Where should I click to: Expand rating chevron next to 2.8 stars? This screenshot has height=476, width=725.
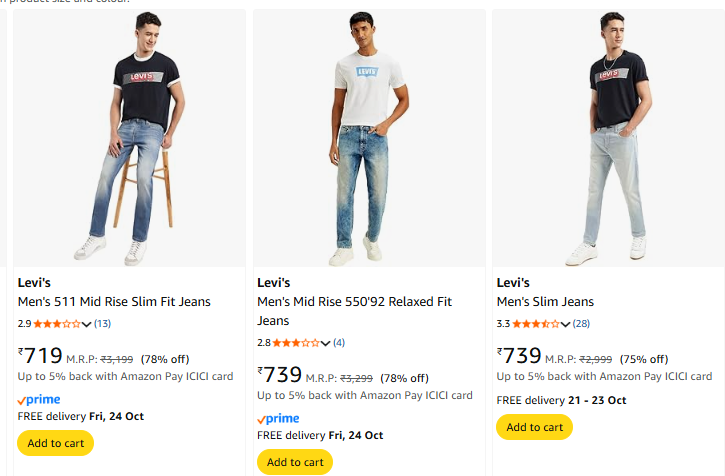(x=326, y=343)
